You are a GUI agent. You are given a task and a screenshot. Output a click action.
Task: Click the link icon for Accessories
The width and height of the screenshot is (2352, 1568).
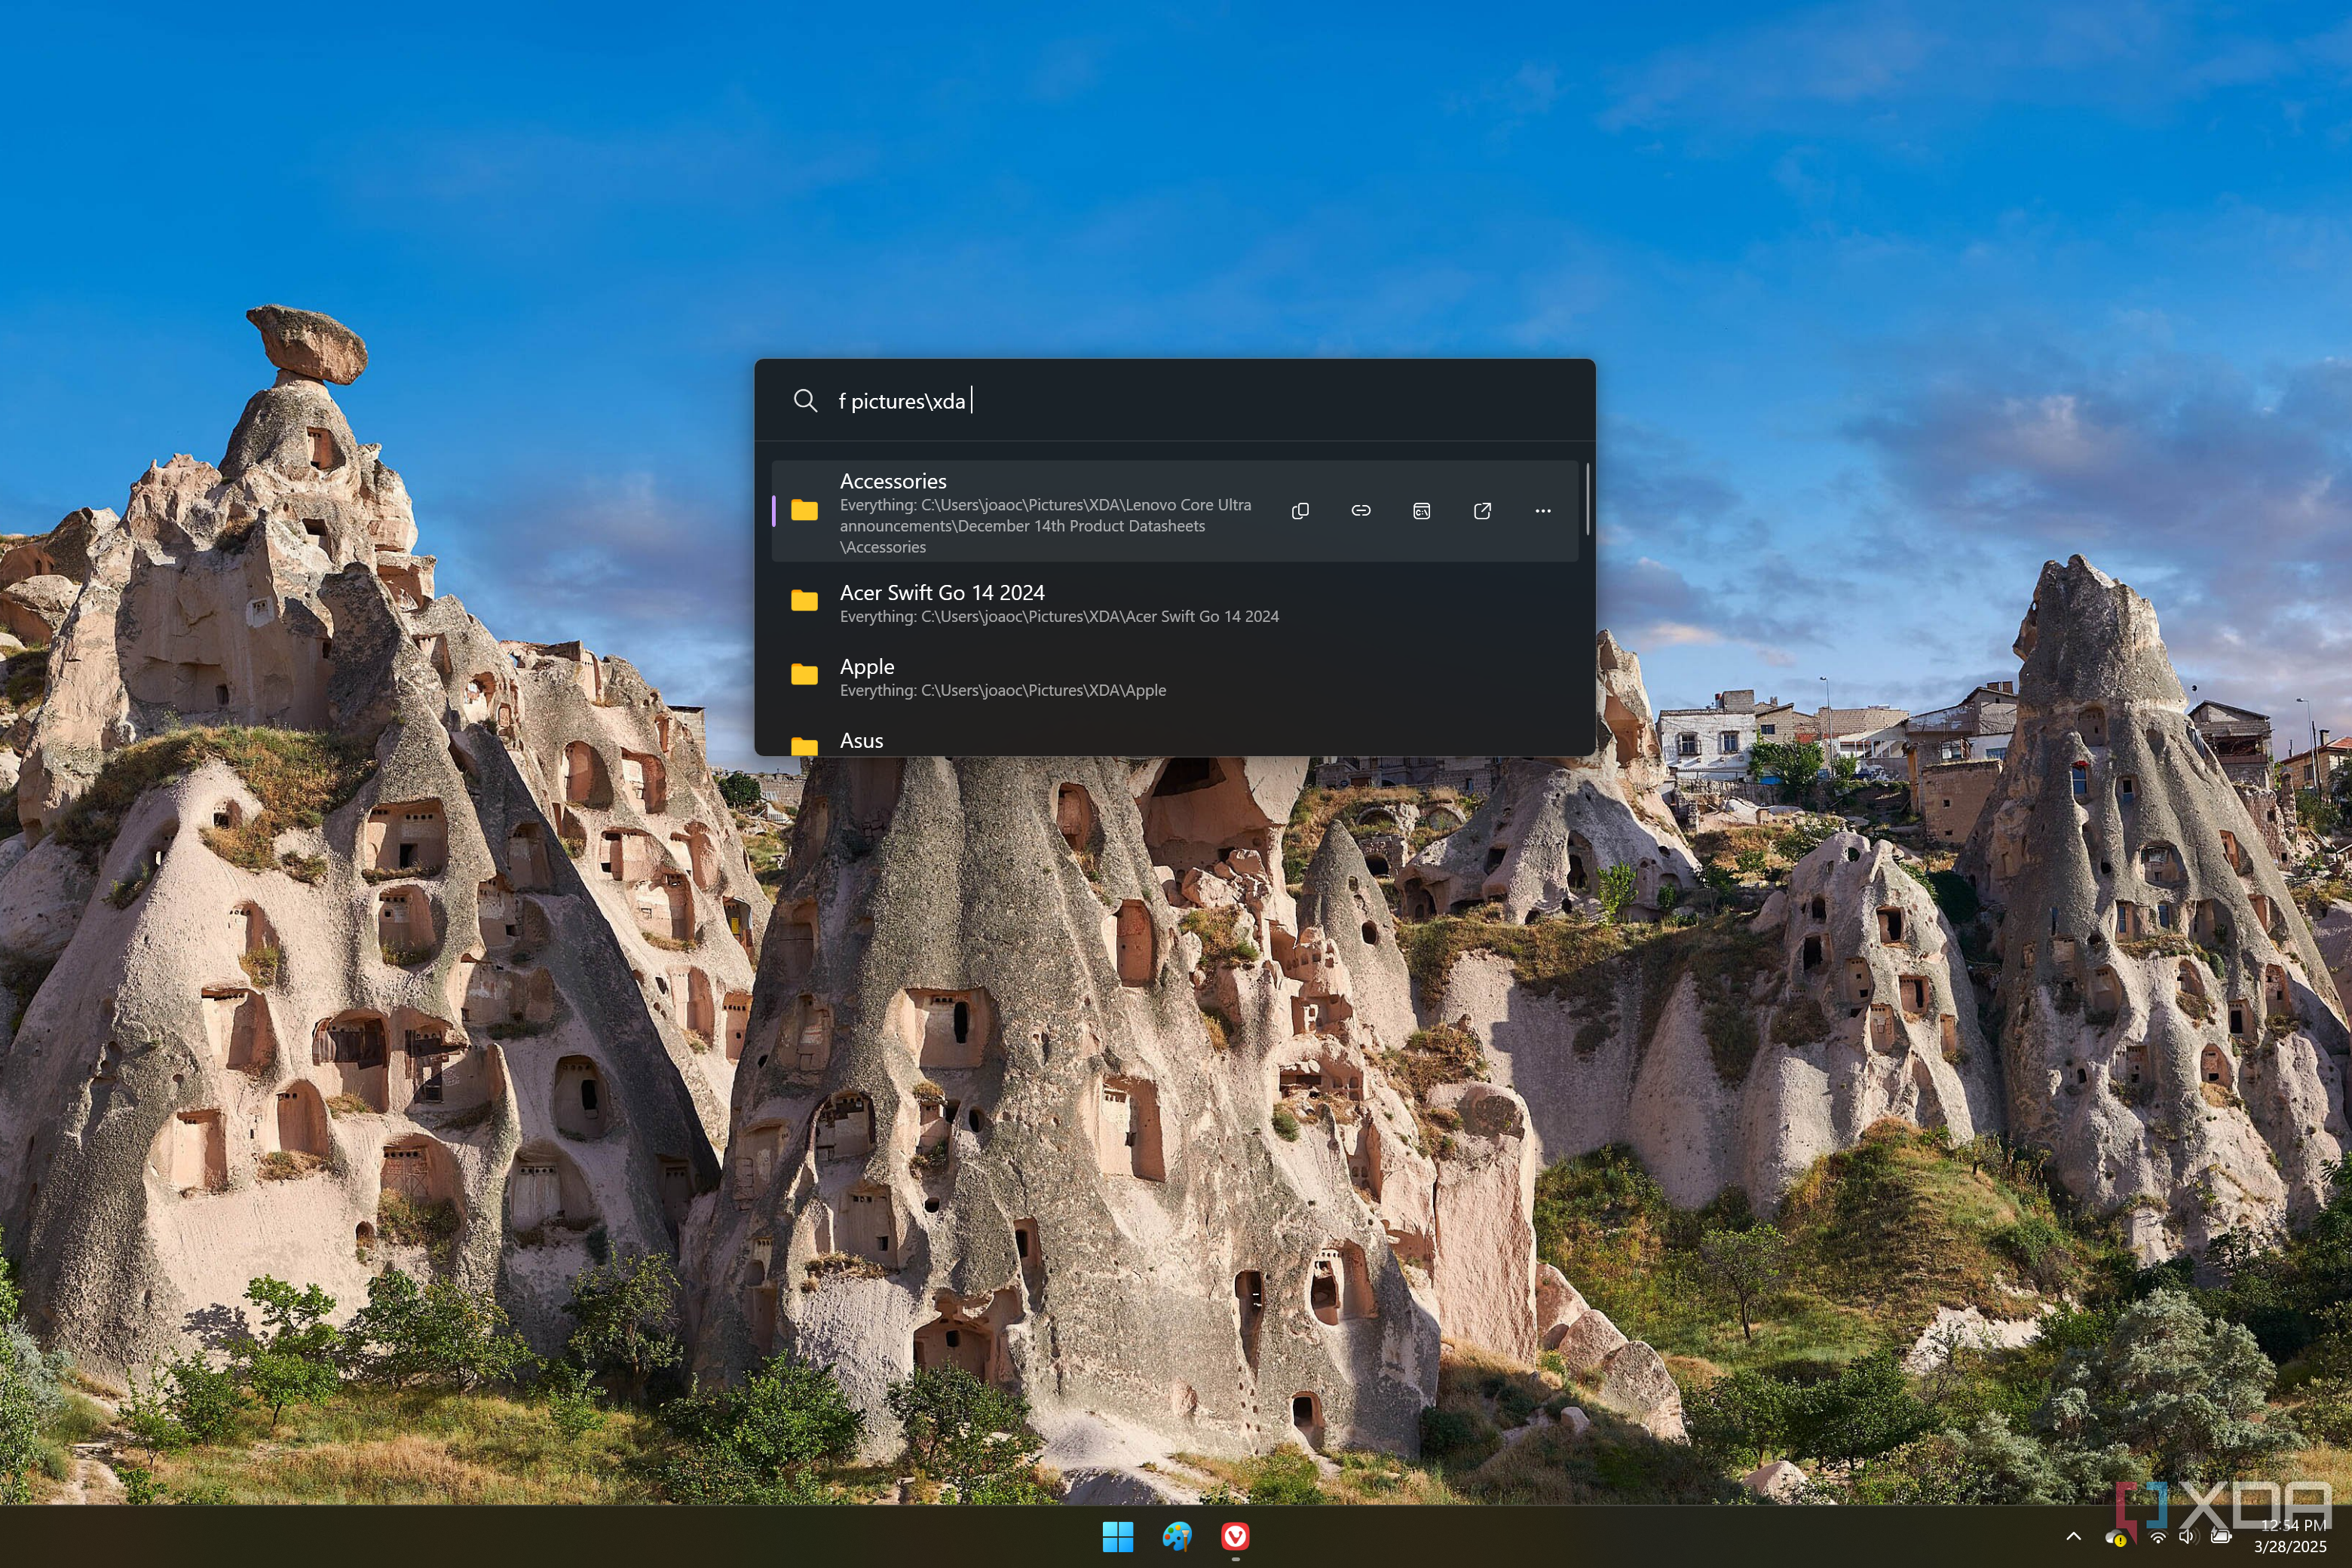[x=1361, y=511]
